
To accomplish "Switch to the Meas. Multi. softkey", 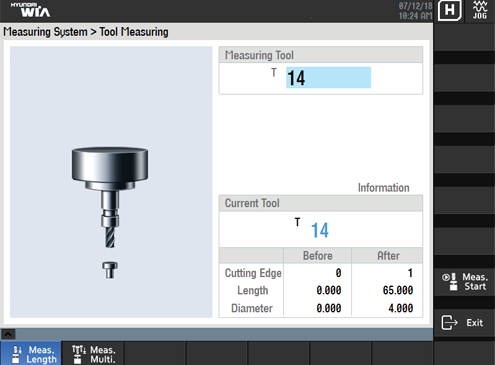I will coord(93,353).
